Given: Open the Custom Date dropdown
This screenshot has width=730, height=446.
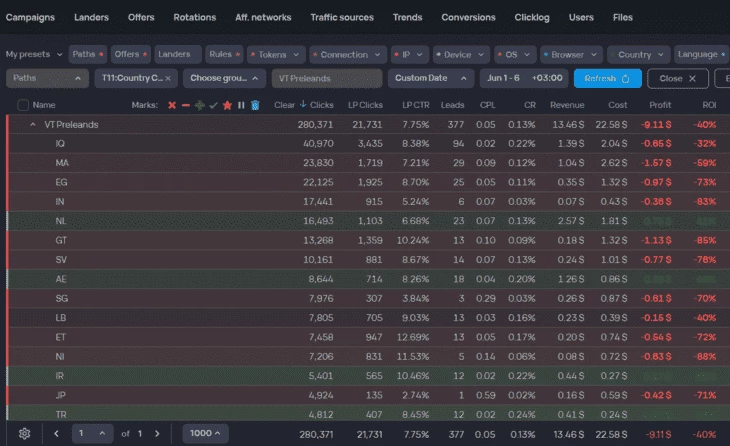Looking at the screenshot, I should (x=431, y=78).
